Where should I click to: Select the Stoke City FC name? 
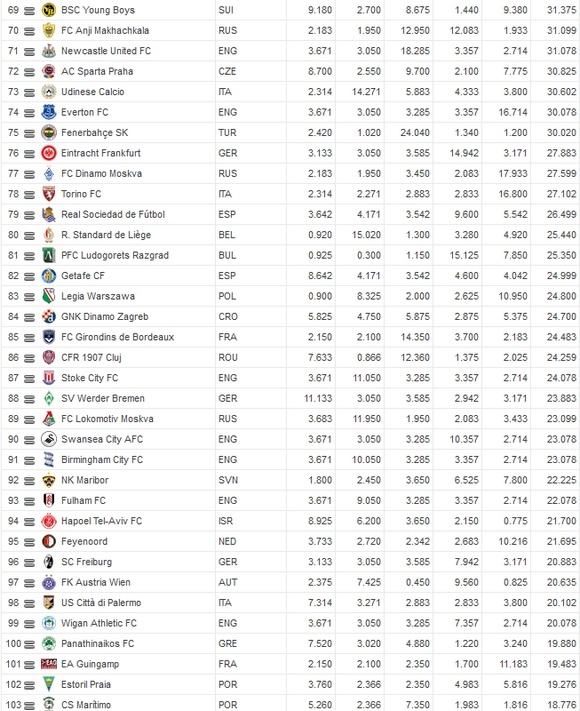pyautogui.click(x=89, y=378)
